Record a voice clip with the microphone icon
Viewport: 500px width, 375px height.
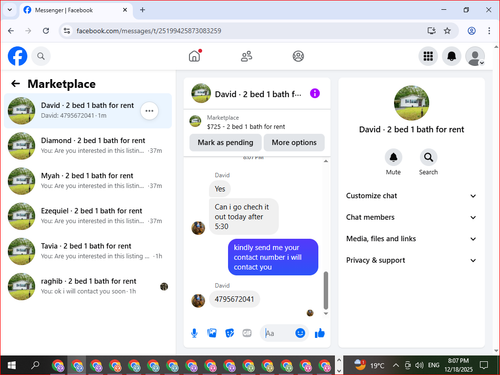point(194,333)
